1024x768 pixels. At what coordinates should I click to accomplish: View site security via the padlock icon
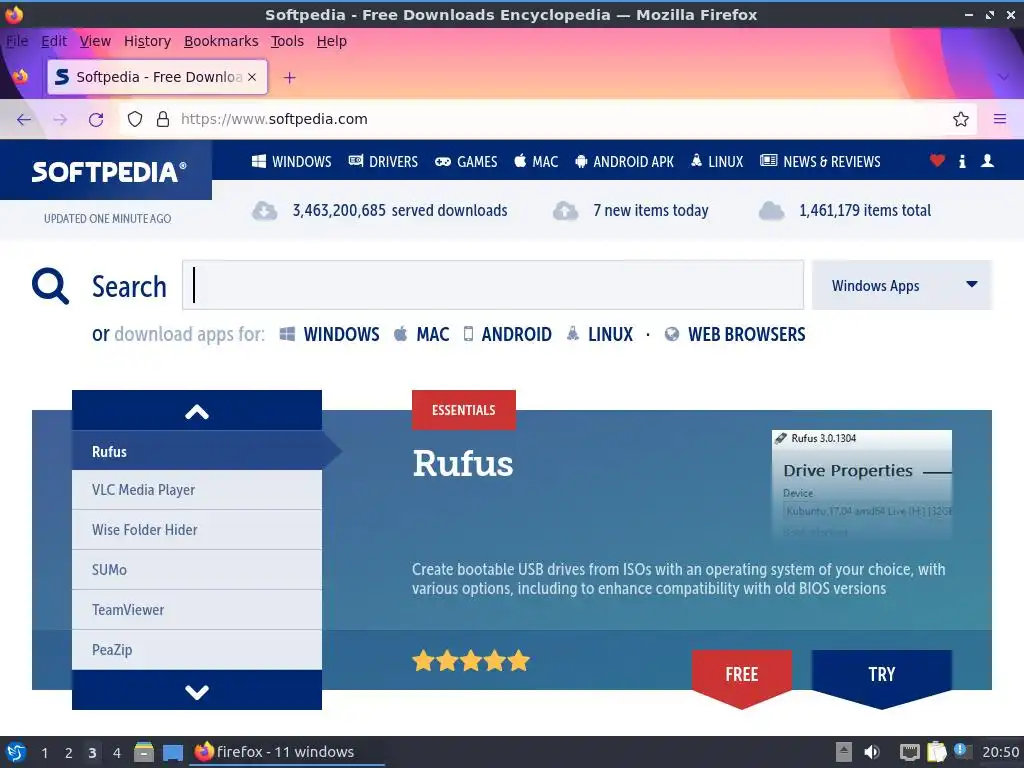click(x=163, y=119)
